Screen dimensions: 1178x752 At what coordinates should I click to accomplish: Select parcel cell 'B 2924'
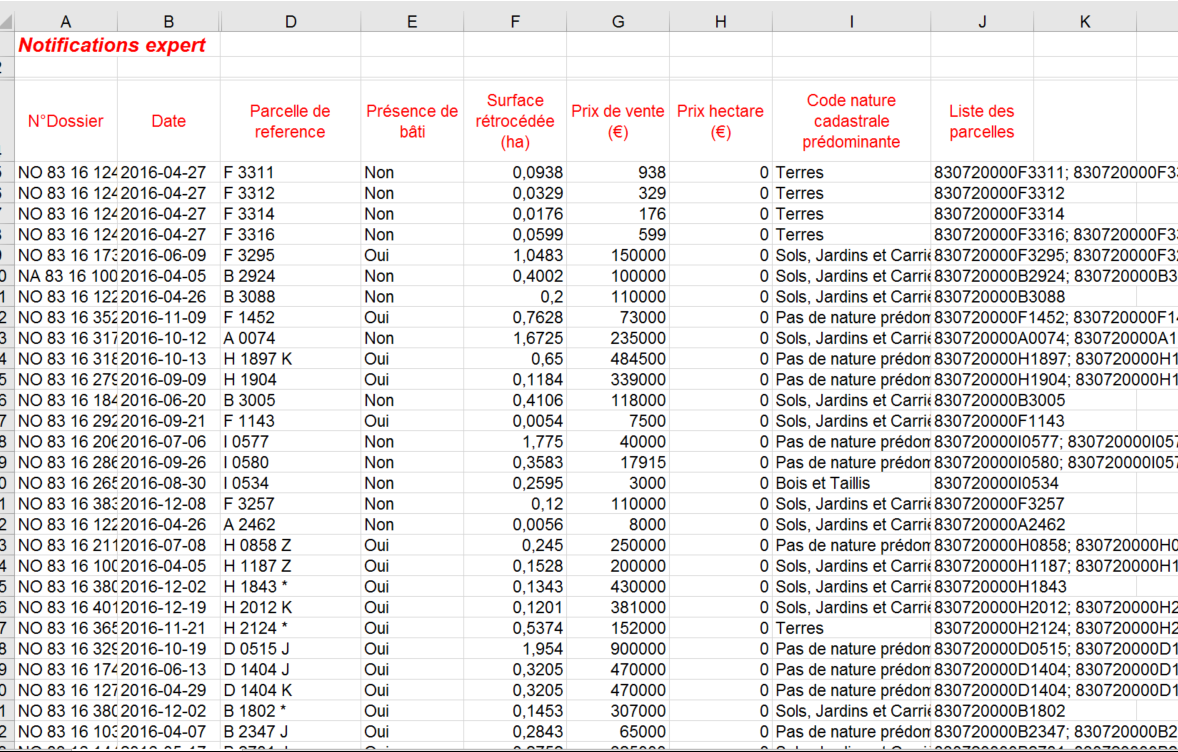pyautogui.click(x=290, y=276)
